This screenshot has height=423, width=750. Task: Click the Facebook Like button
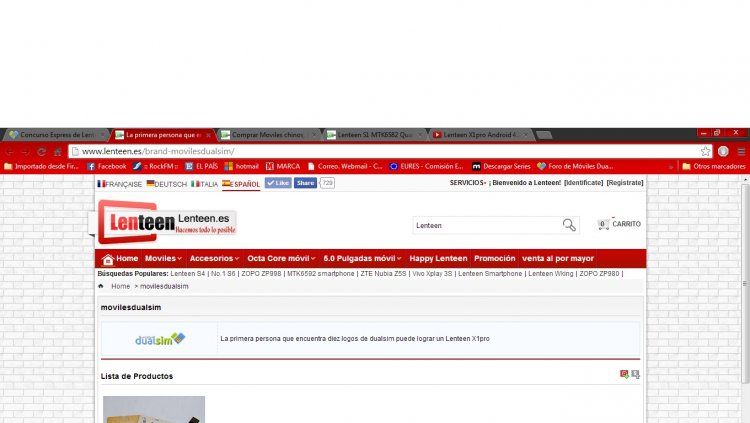278,183
